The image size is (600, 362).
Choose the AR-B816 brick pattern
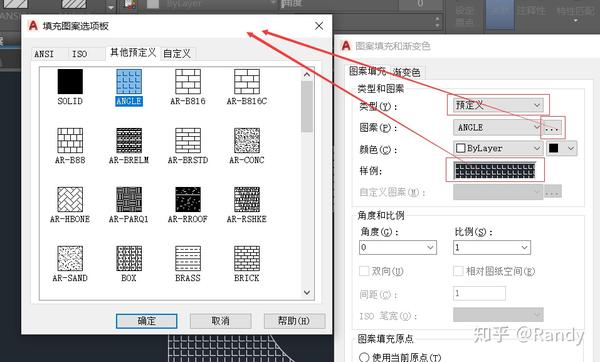(188, 82)
